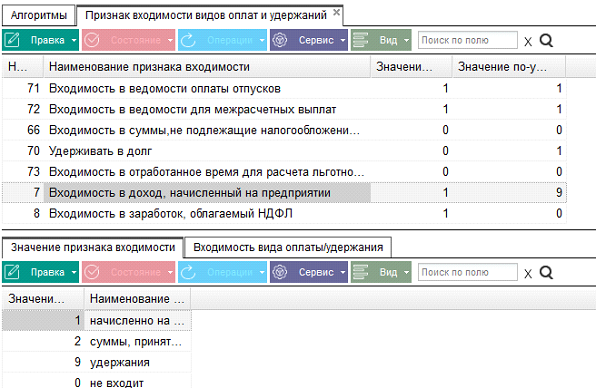
Task: Expand the upper Состояние dropdown arrow
Action: coord(170,40)
